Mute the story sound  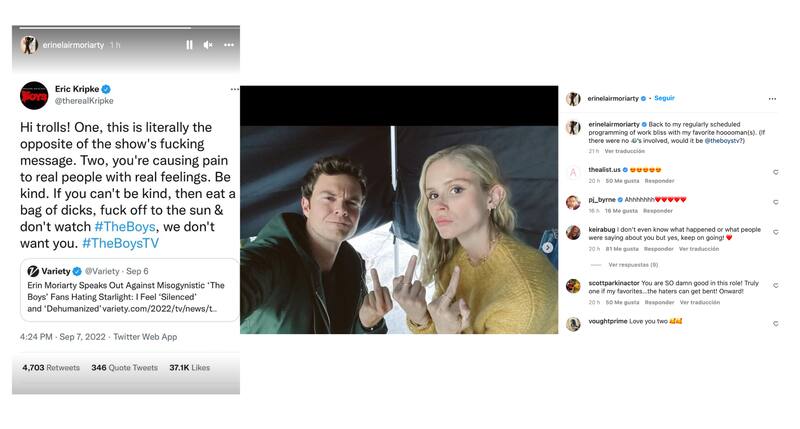coord(208,45)
